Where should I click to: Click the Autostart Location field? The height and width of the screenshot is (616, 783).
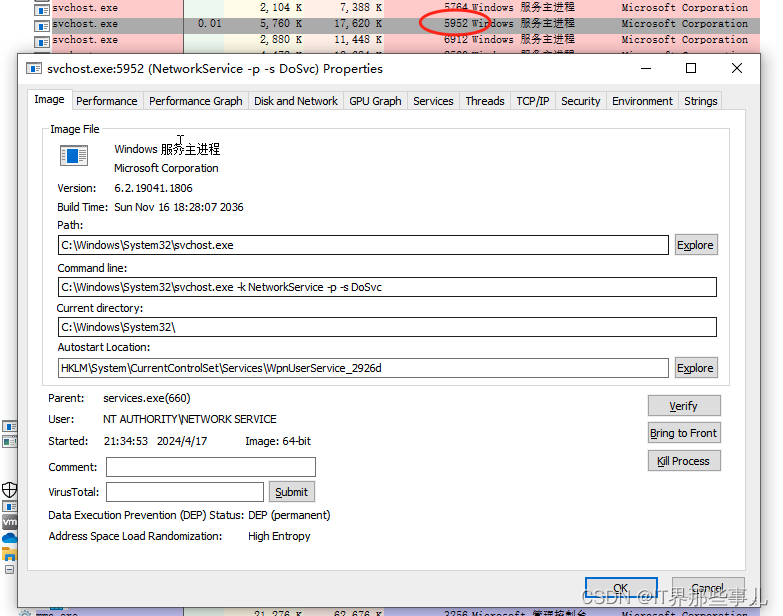tap(363, 368)
